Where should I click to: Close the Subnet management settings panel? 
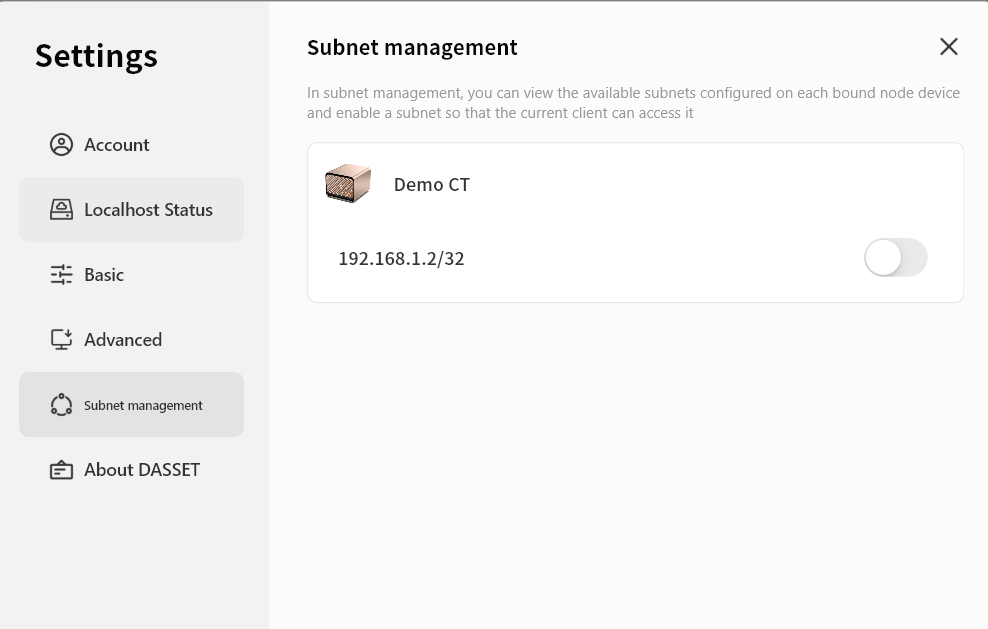coord(948,47)
